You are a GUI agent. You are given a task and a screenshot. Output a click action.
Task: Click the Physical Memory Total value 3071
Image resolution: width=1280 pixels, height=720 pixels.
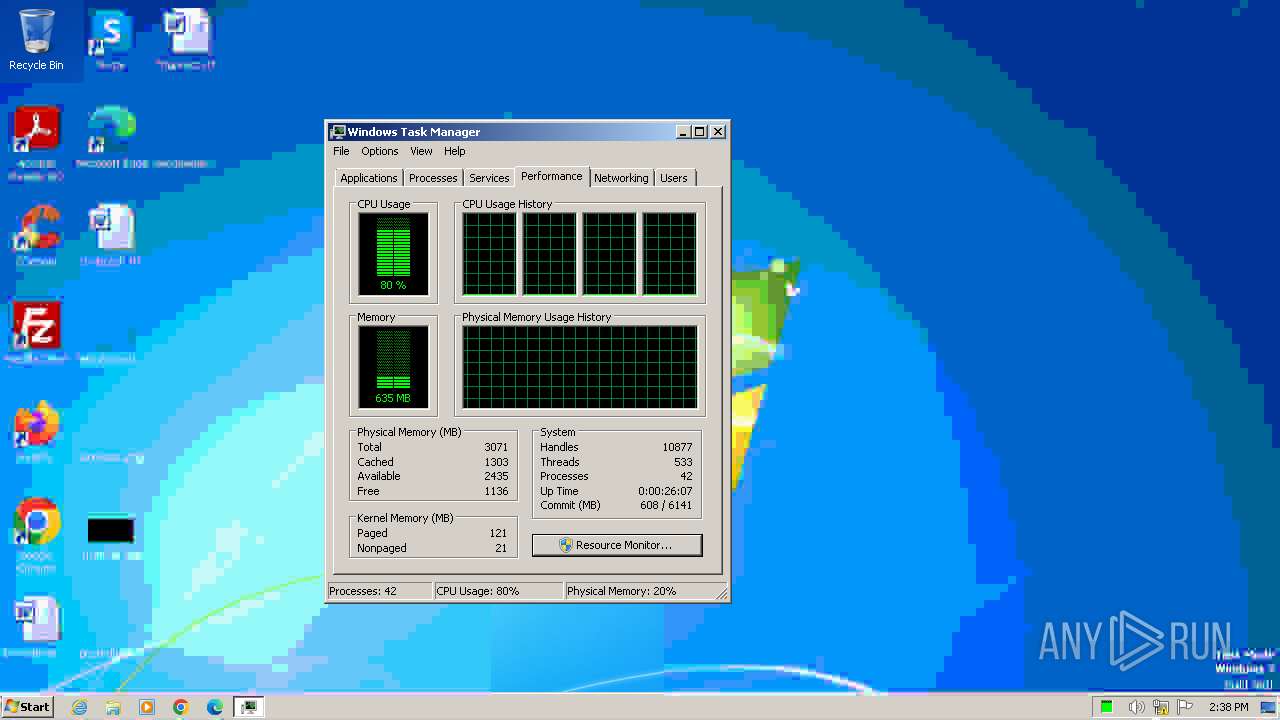(x=496, y=447)
